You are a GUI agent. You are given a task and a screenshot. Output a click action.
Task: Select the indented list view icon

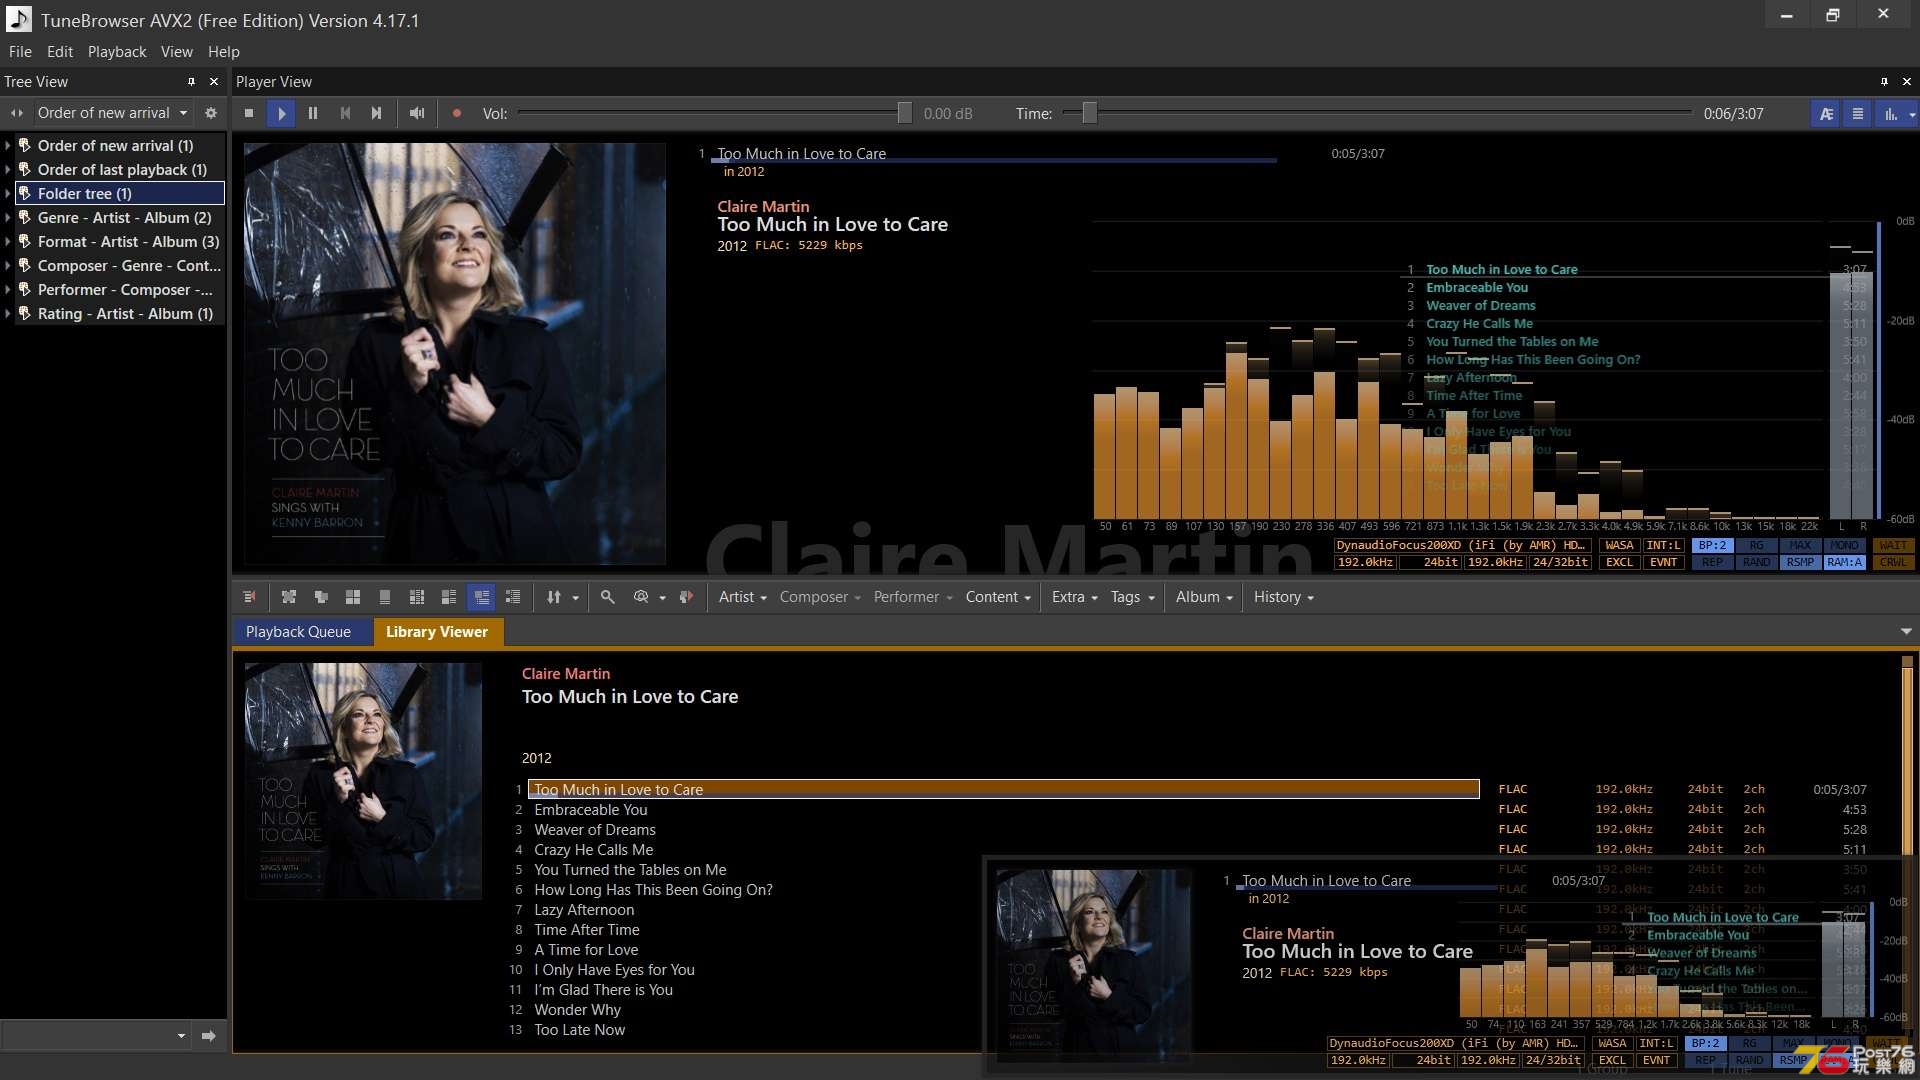(513, 597)
